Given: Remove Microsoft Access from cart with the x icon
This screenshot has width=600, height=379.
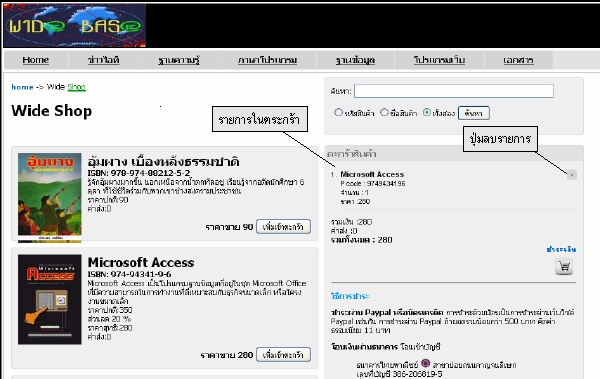Looking at the screenshot, I should [572, 175].
